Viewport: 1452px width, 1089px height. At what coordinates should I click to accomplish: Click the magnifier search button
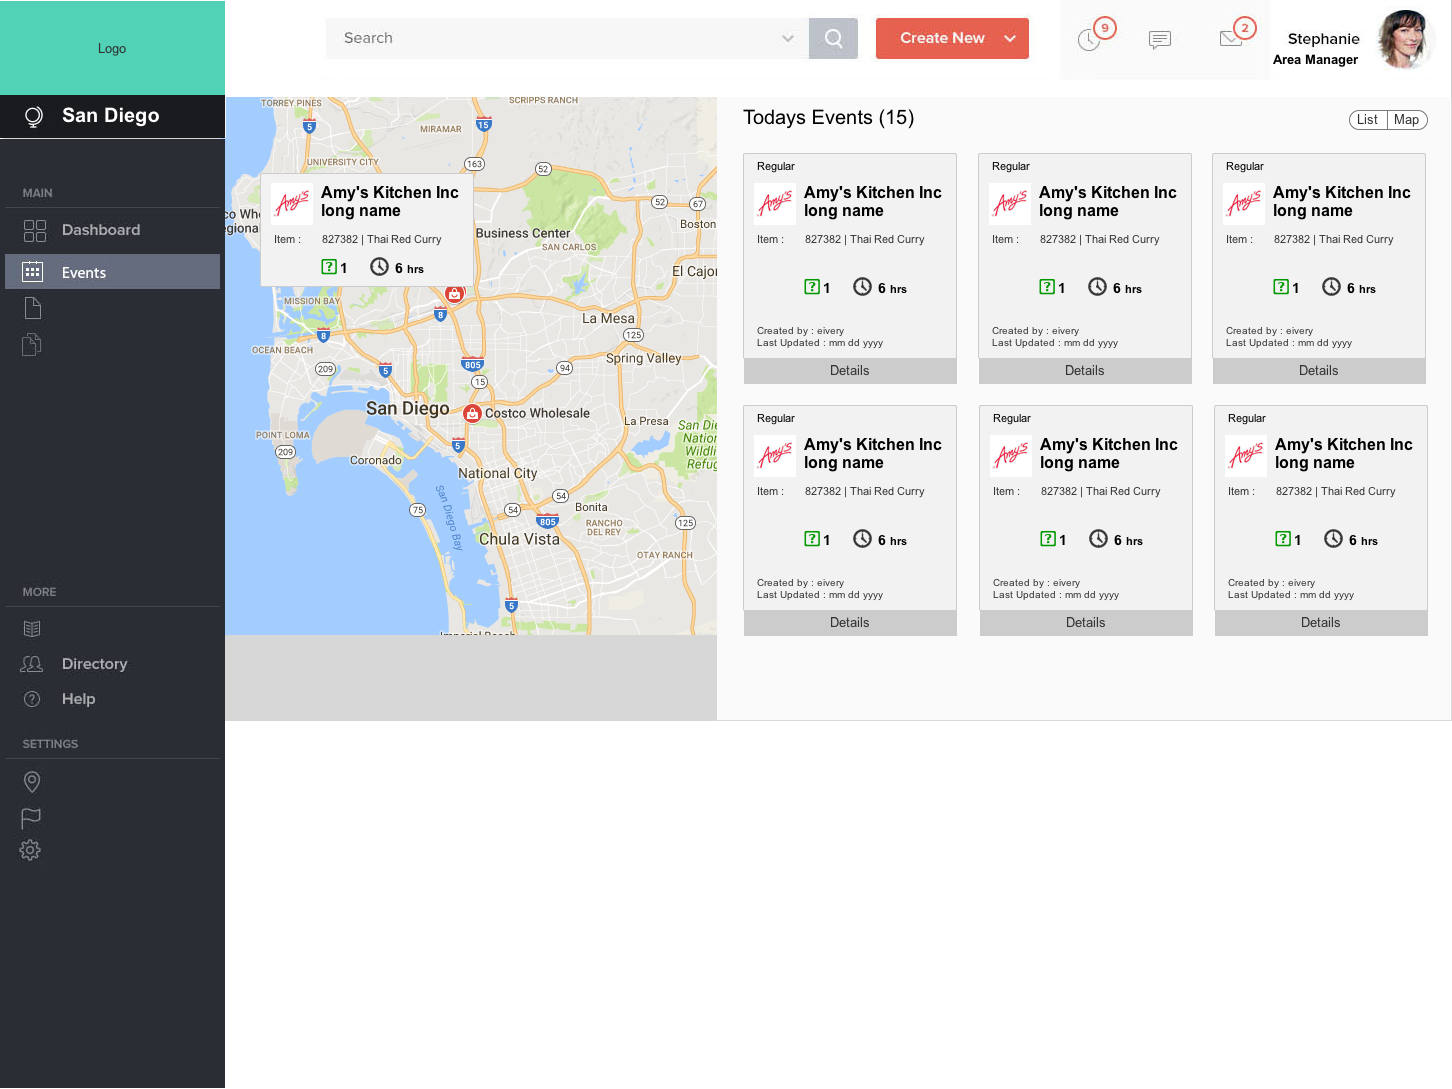coord(833,39)
